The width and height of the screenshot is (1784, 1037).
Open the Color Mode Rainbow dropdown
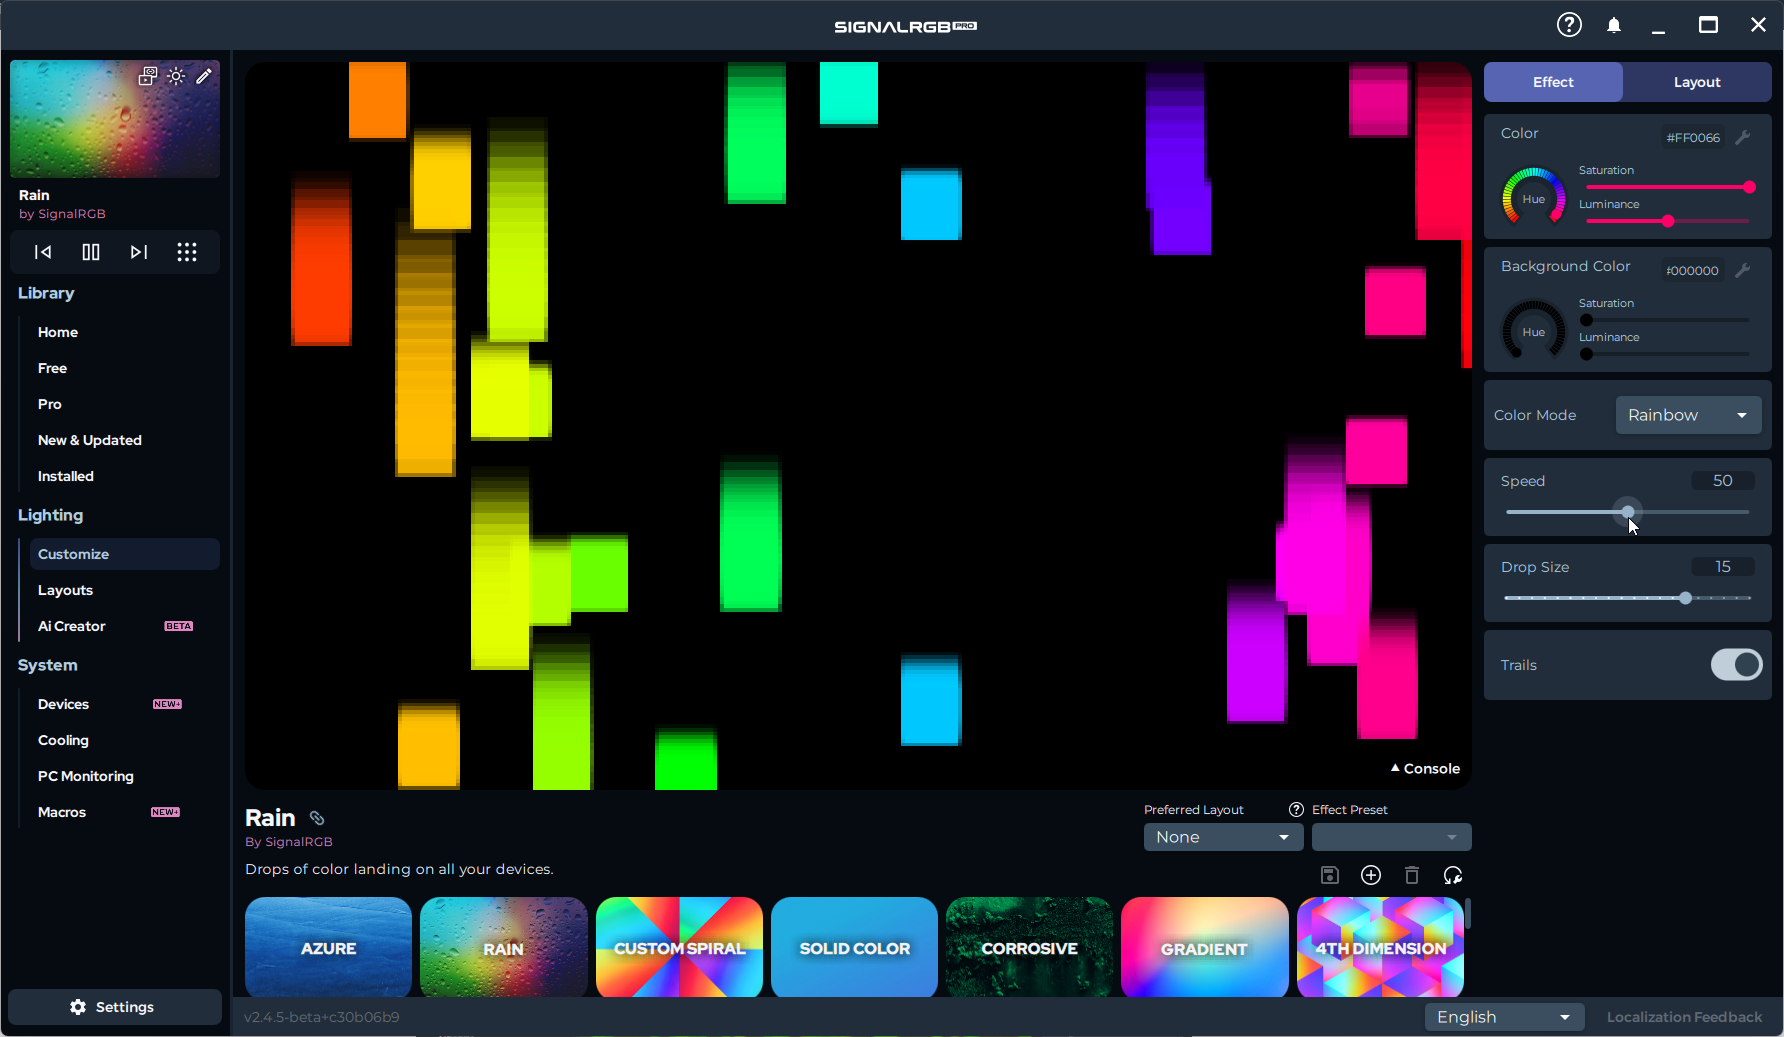(x=1688, y=415)
